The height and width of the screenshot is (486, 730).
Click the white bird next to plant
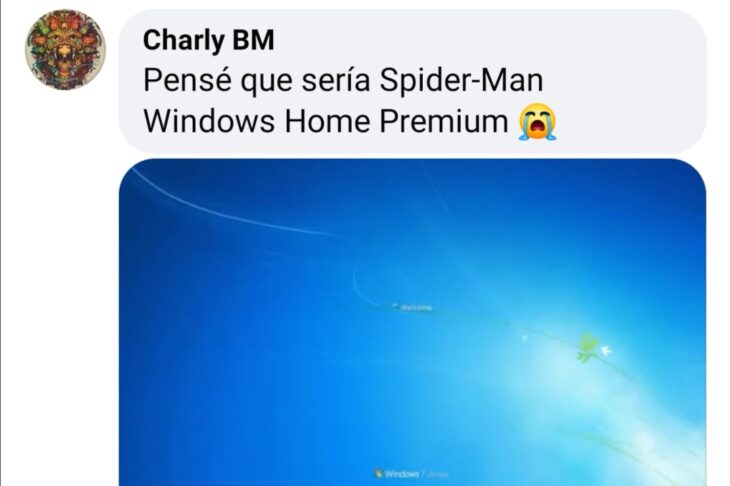[x=606, y=350]
